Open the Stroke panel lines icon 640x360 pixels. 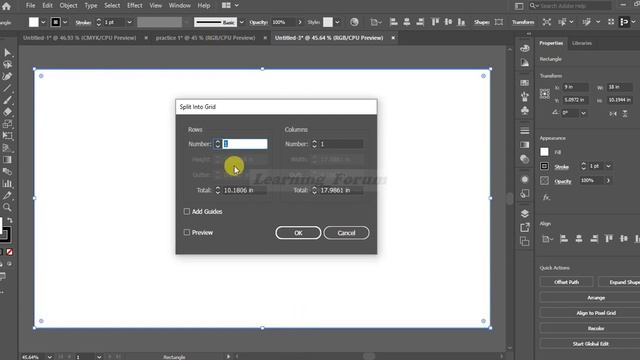pos(524,131)
